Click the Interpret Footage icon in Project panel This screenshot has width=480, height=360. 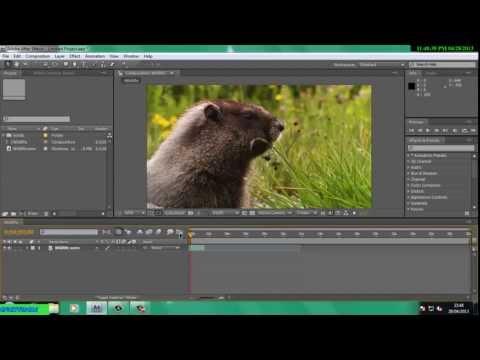(5, 213)
